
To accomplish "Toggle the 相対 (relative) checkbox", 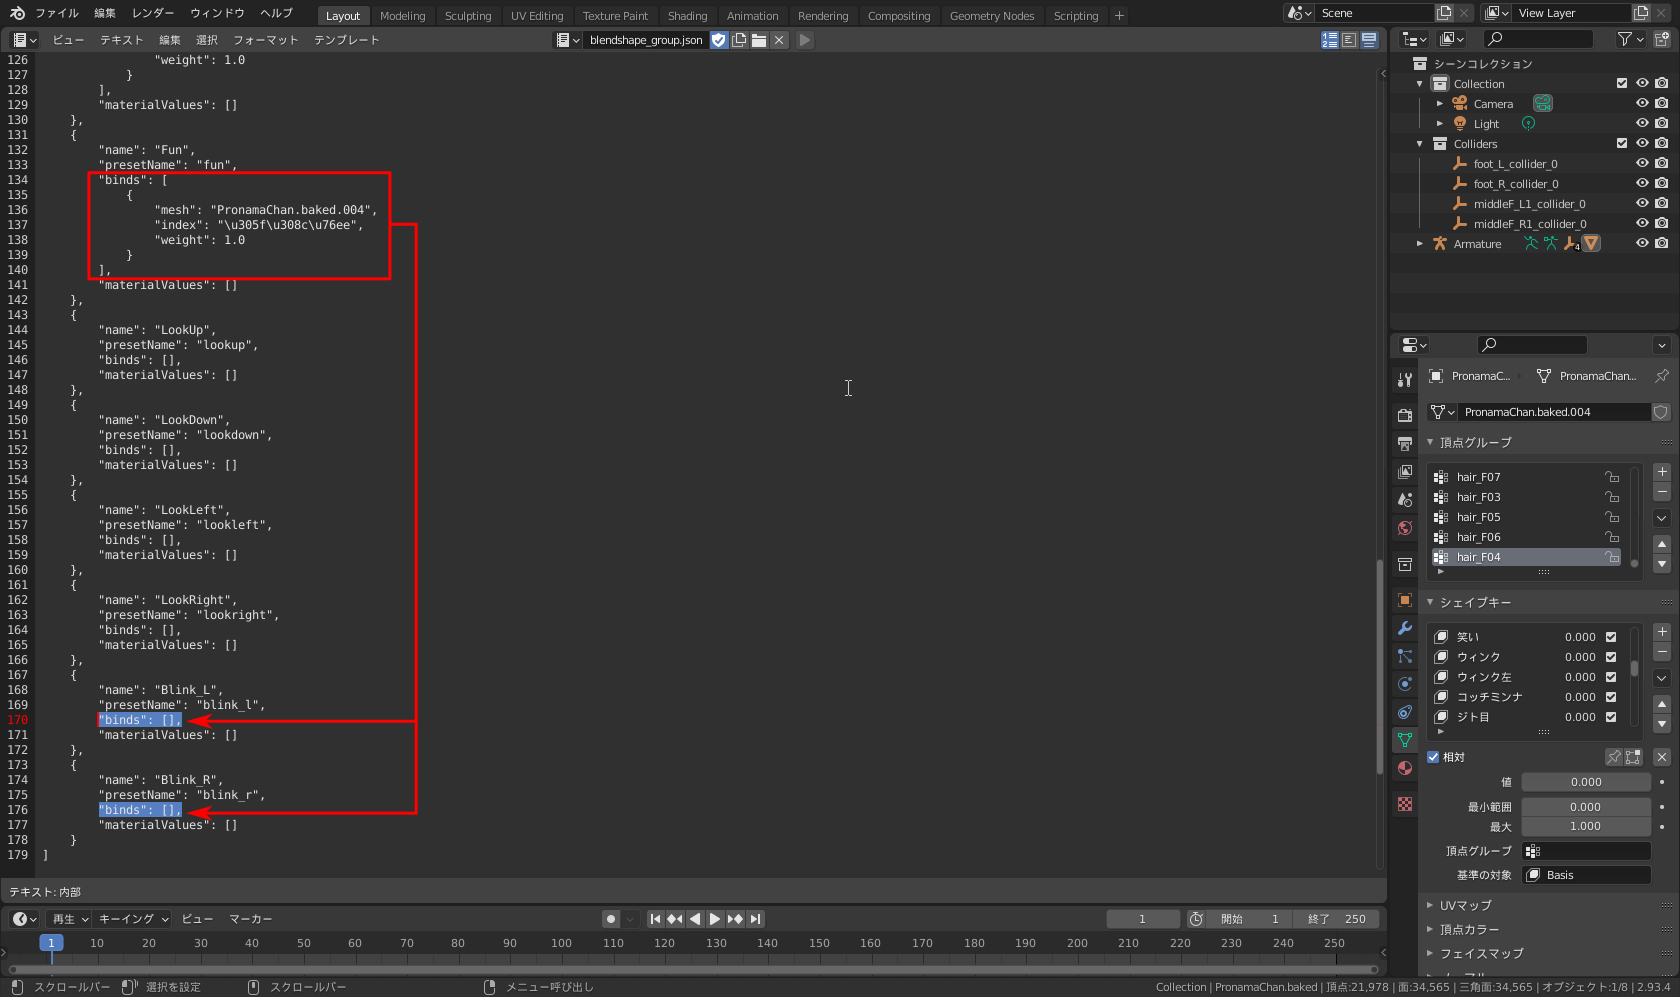I will [x=1433, y=757].
